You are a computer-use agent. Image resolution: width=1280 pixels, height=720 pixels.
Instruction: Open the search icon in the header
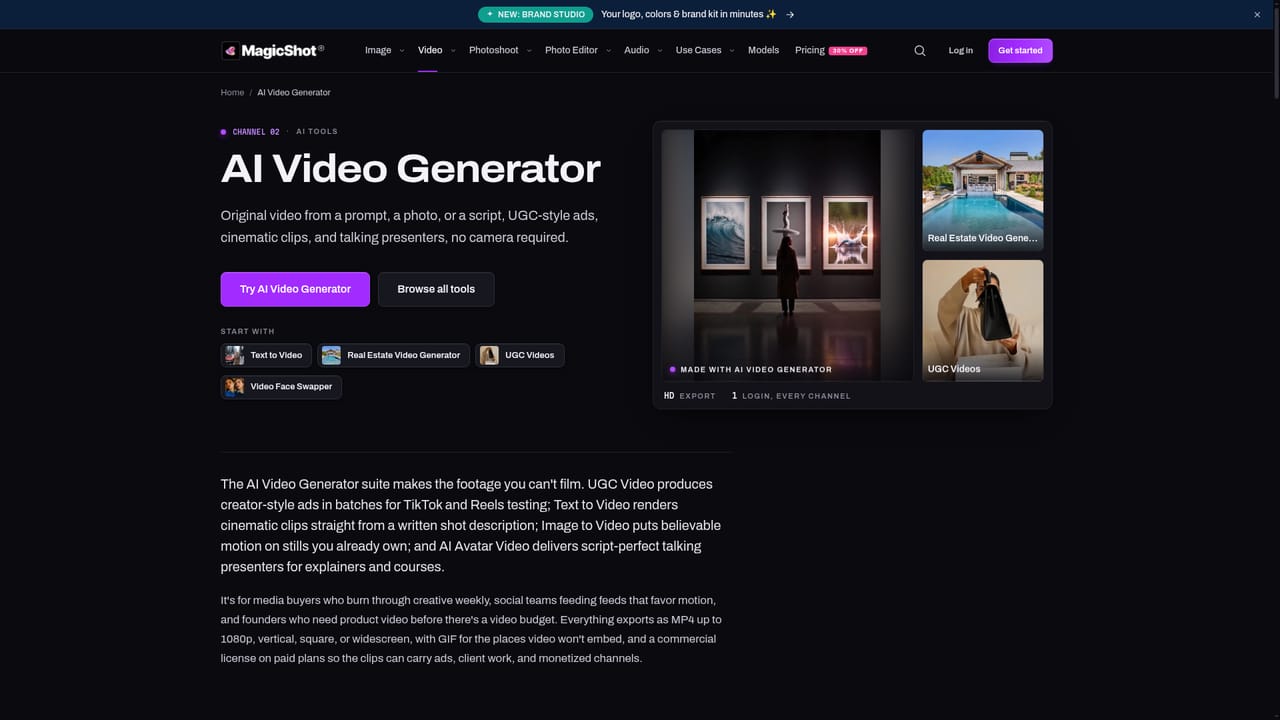coord(920,51)
